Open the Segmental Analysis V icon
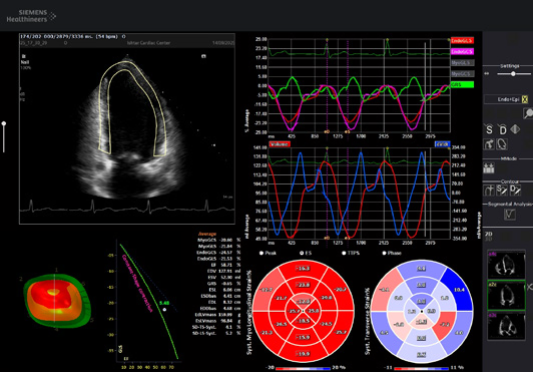This screenshot has height=372, width=533. (510, 214)
